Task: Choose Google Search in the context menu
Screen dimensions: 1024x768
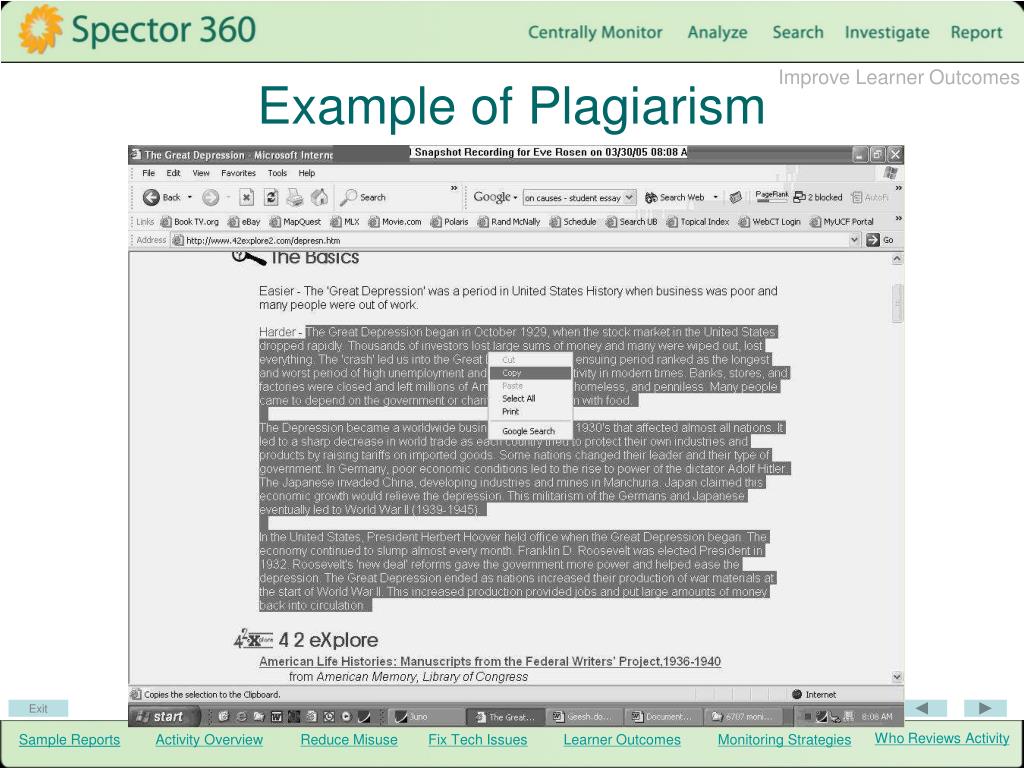Action: click(530, 431)
